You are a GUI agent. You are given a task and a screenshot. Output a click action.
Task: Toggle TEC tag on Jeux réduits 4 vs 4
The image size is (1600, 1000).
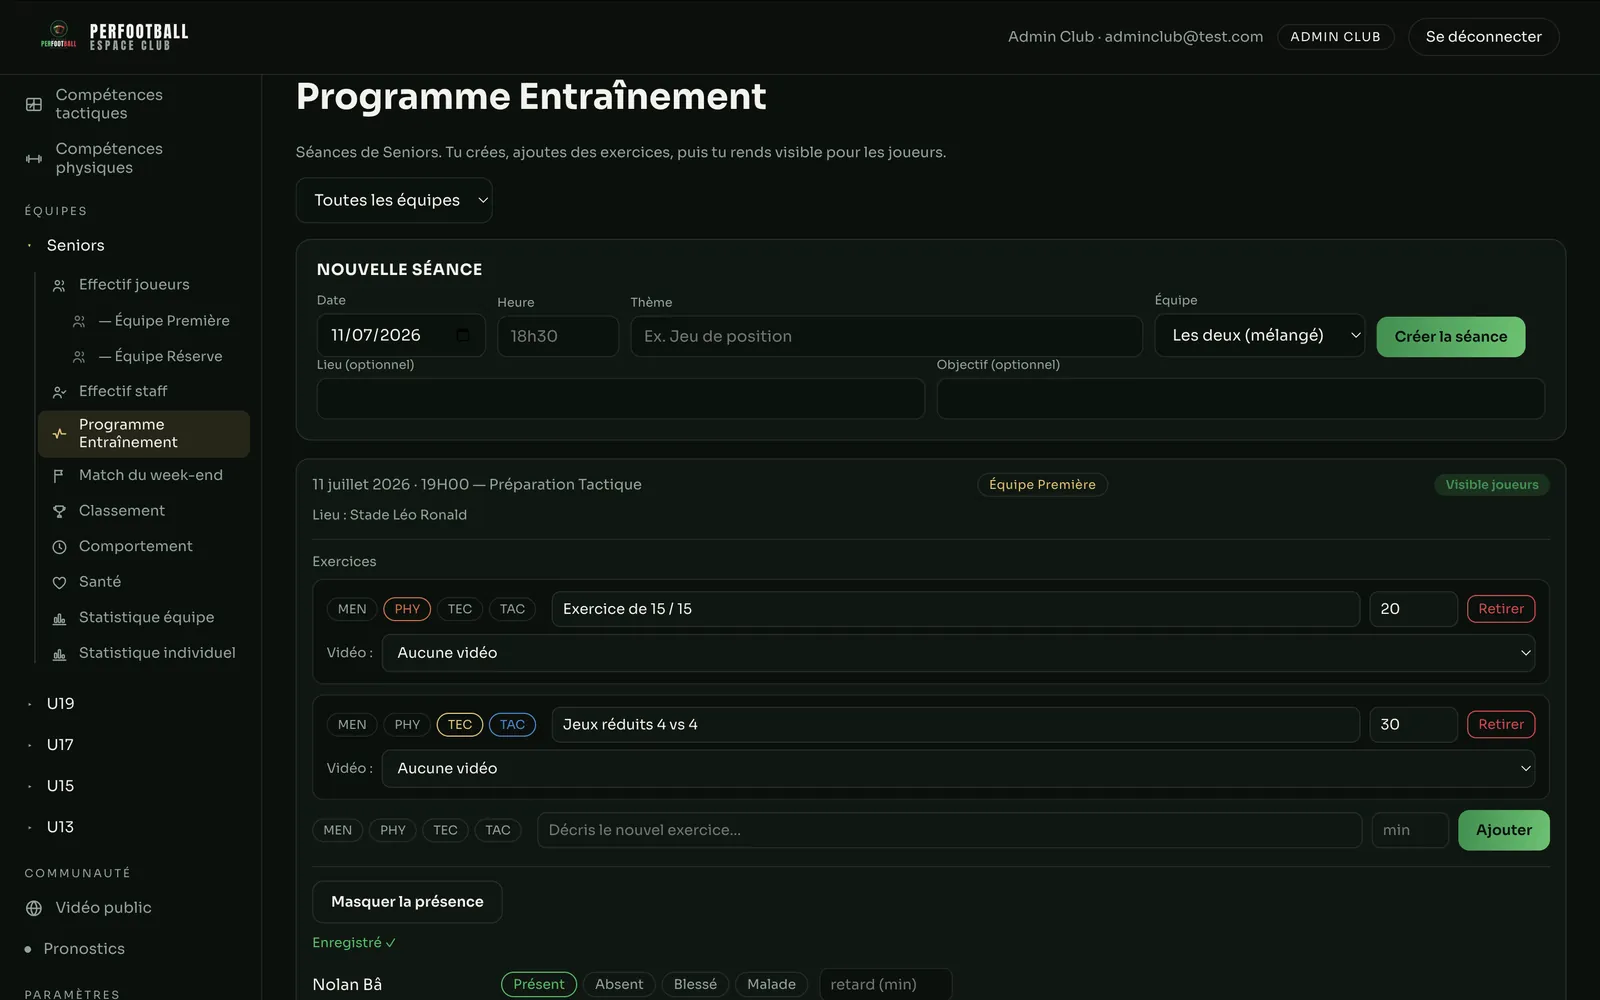pyautogui.click(x=460, y=725)
